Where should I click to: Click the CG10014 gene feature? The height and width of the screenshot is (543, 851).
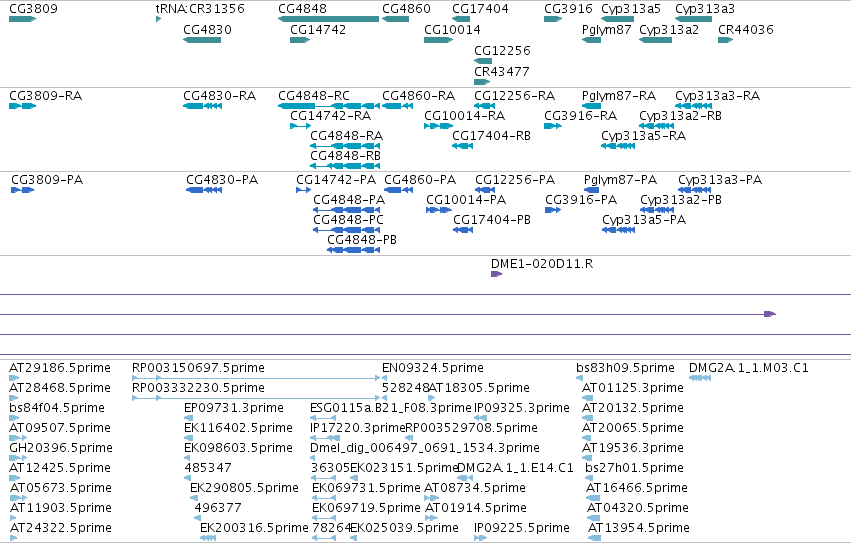[x=439, y=40]
